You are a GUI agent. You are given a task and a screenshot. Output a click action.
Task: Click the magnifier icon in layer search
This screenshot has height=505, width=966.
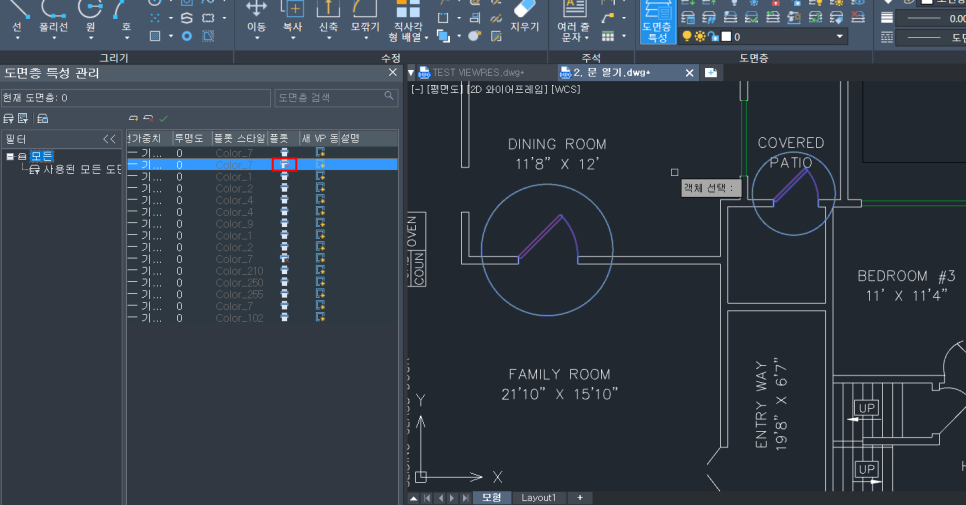[x=389, y=95]
